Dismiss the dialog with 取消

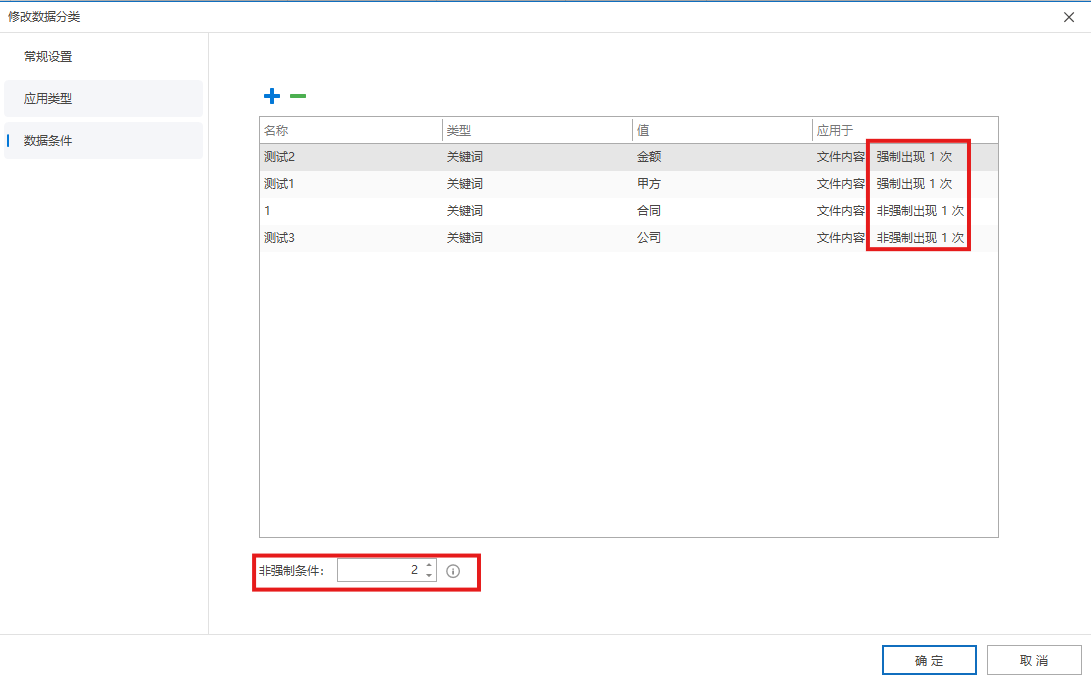(x=1034, y=659)
